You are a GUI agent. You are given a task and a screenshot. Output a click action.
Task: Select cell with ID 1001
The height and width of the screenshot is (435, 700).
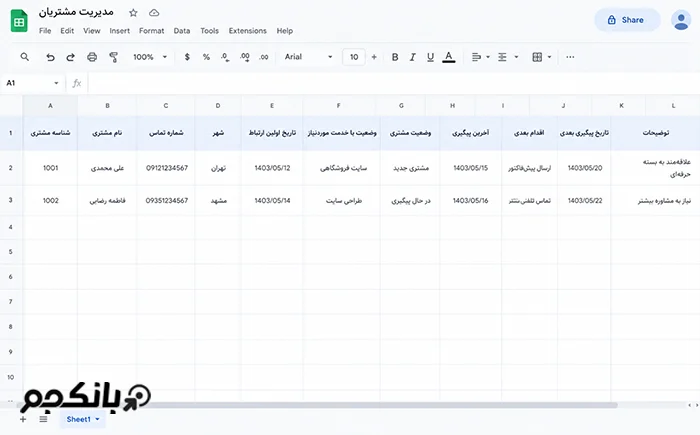(50, 168)
